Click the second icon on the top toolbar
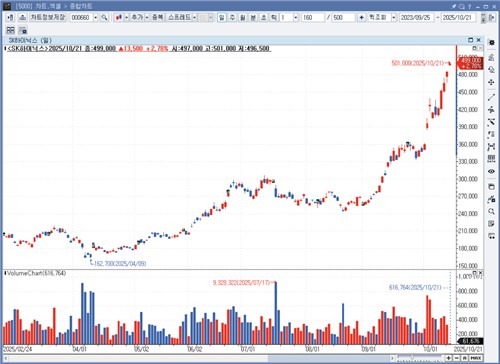Screen dimensions: 500x364 point(22,17)
